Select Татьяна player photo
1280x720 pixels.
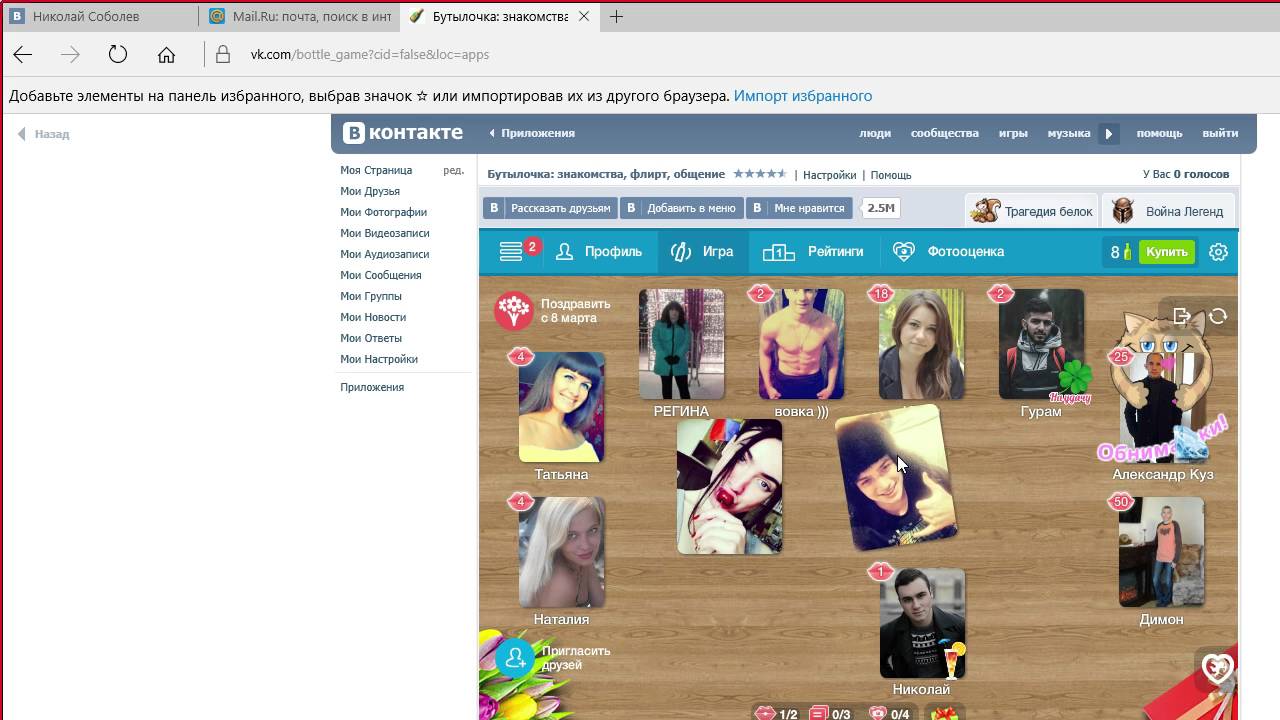(561, 407)
